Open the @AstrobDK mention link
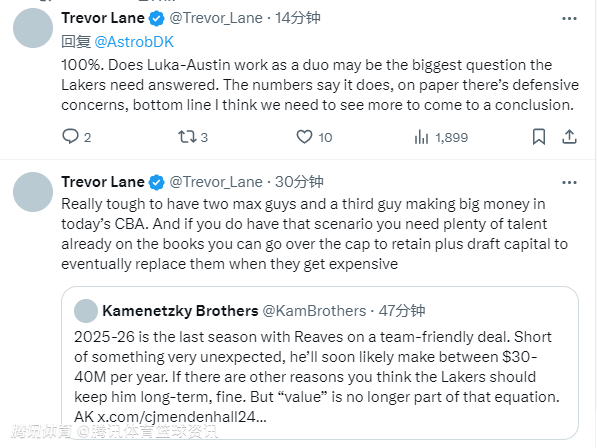 coord(134,42)
